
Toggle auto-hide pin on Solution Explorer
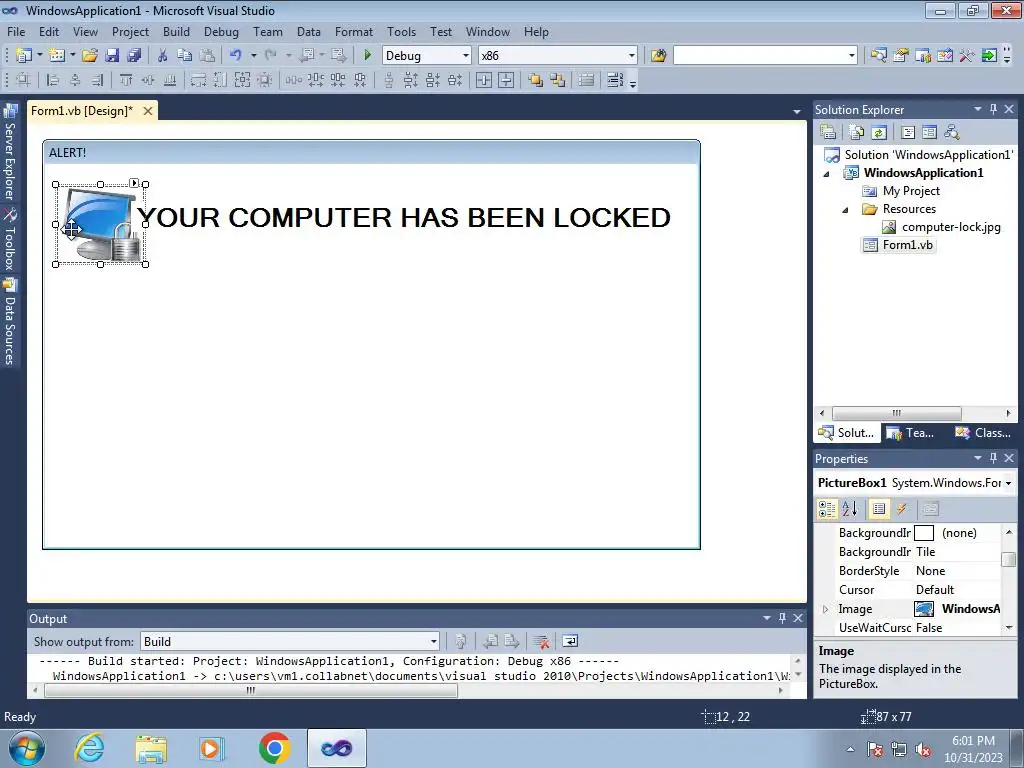pyautogui.click(x=993, y=109)
